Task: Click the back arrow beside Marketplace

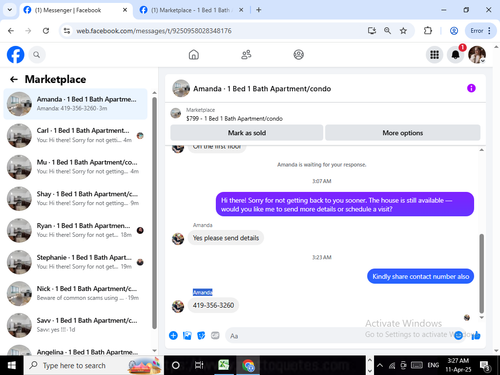Action: (14, 79)
